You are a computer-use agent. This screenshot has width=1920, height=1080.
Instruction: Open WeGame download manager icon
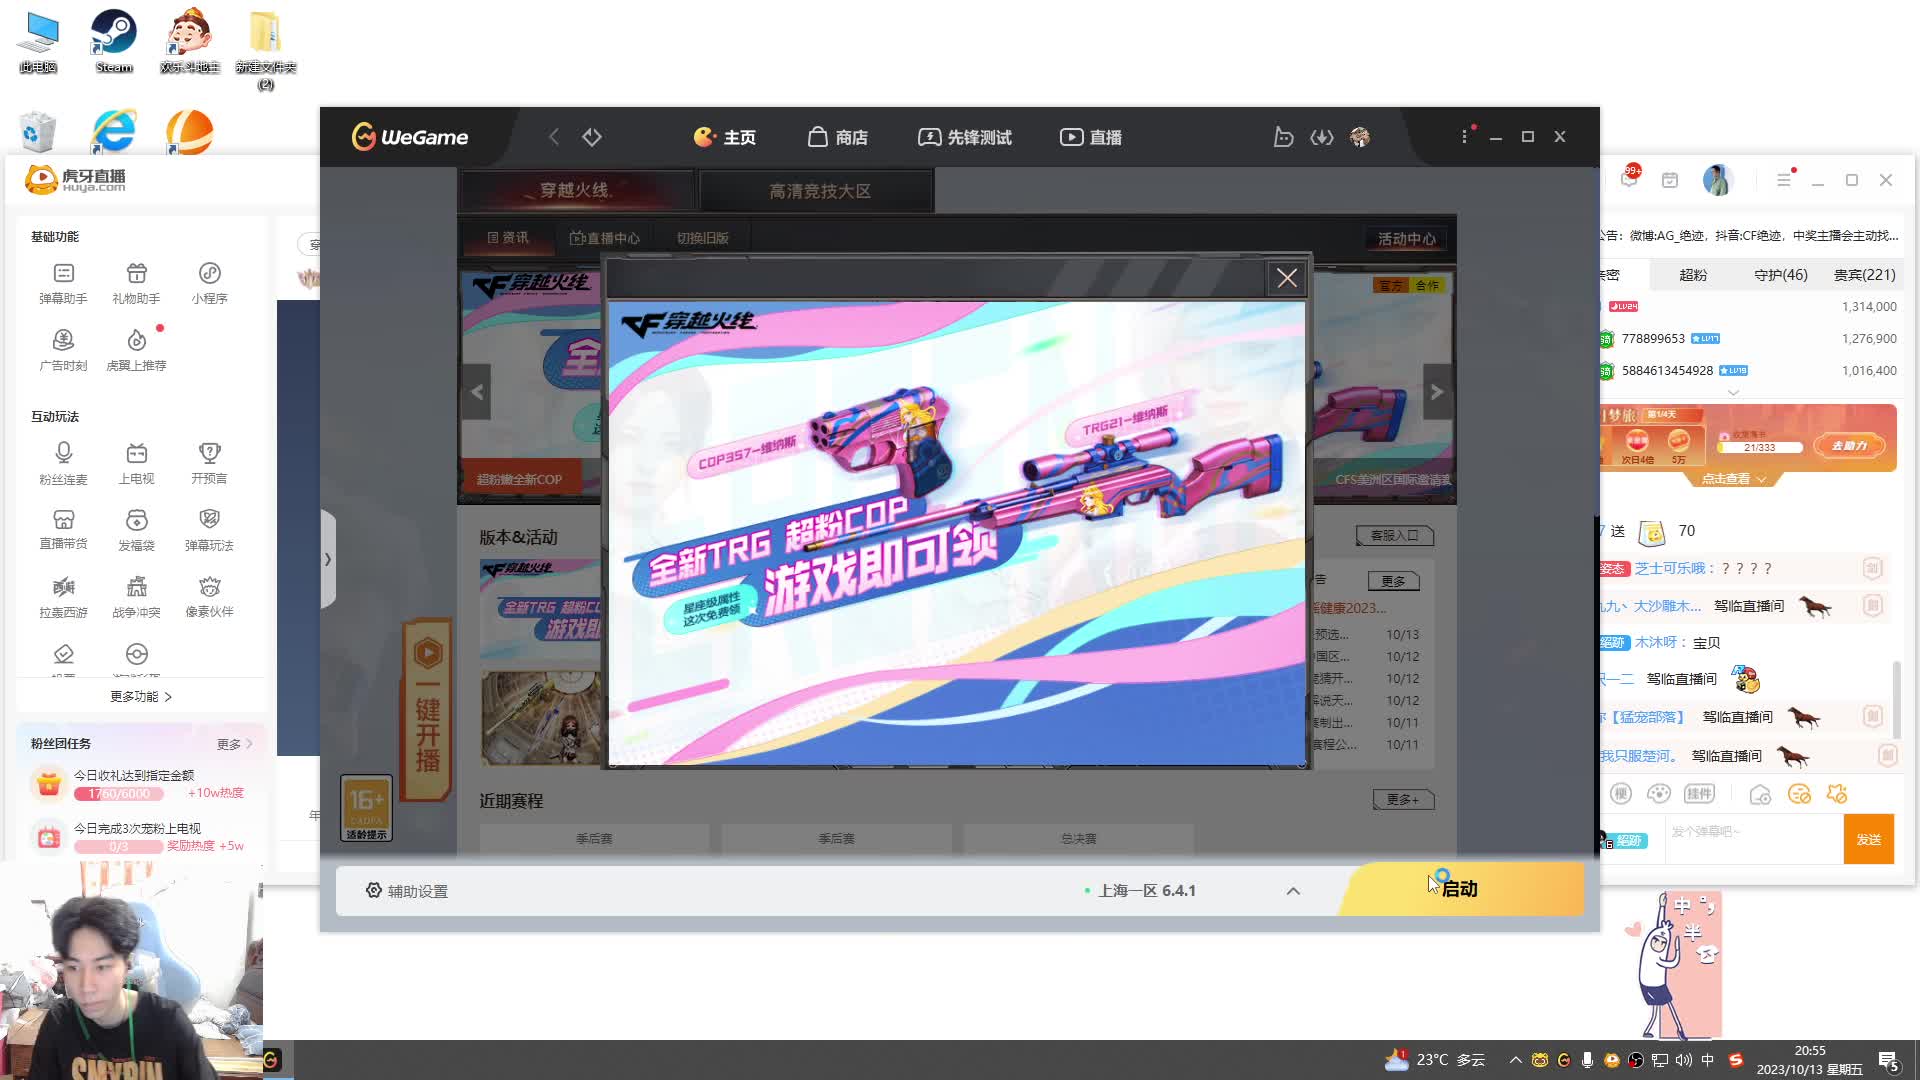pyautogui.click(x=1322, y=137)
